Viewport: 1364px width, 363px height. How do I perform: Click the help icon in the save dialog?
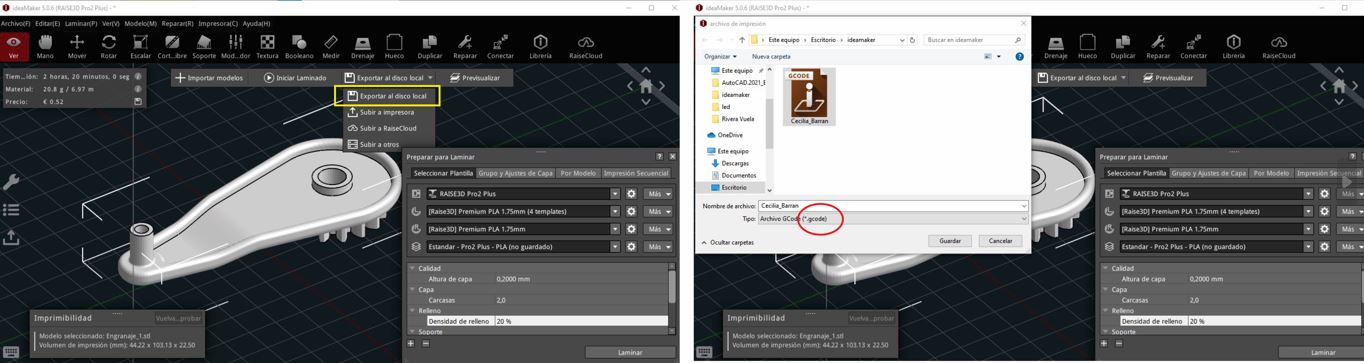coord(1019,56)
